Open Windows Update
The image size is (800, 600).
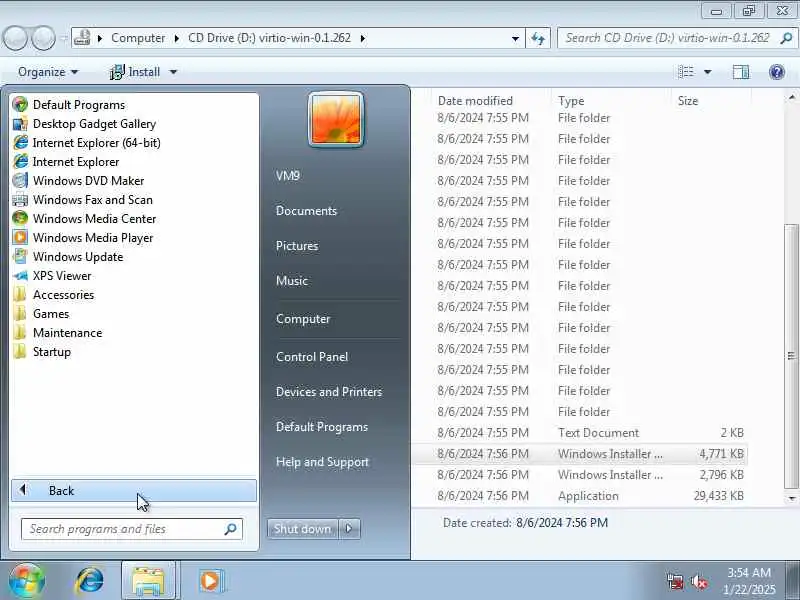click(x=78, y=257)
